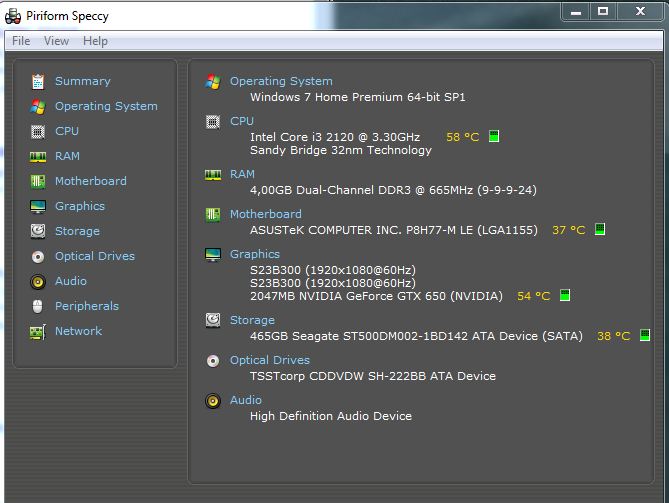669x503 pixels.
Task: Click the CPU chip icon in summary panel
Action: (212, 122)
